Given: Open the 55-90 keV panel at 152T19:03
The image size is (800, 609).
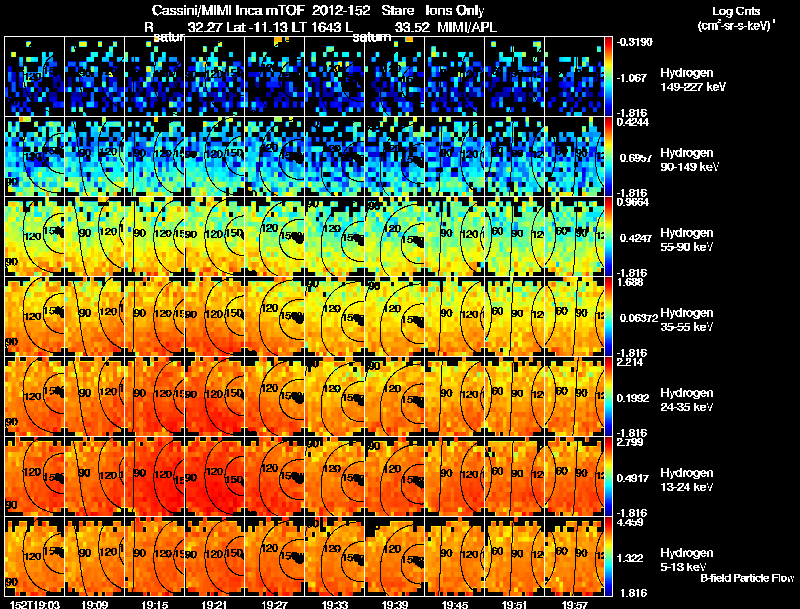Looking at the screenshot, I should point(35,237).
